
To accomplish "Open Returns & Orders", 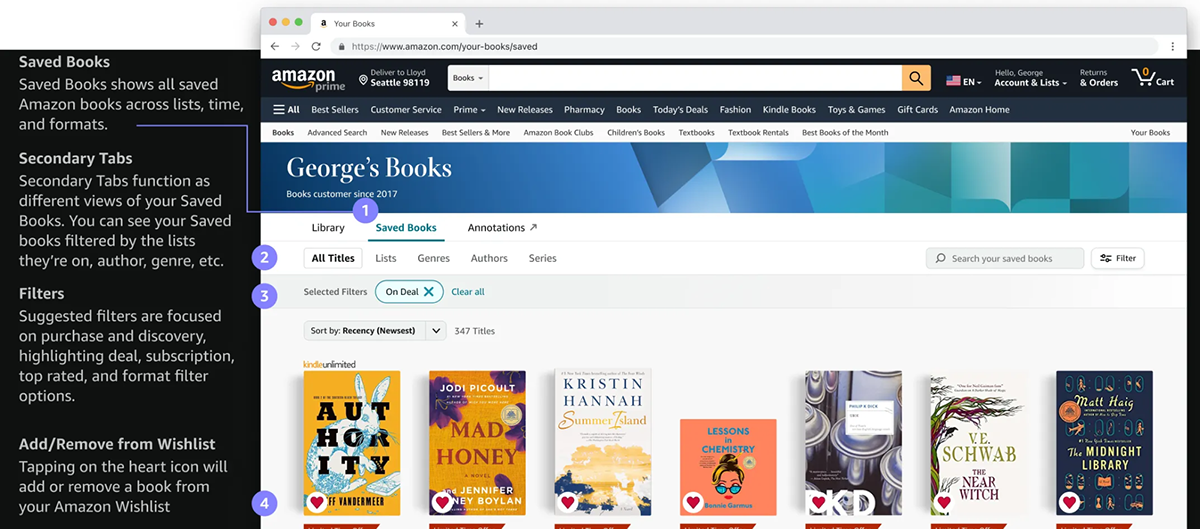I will [1099, 78].
